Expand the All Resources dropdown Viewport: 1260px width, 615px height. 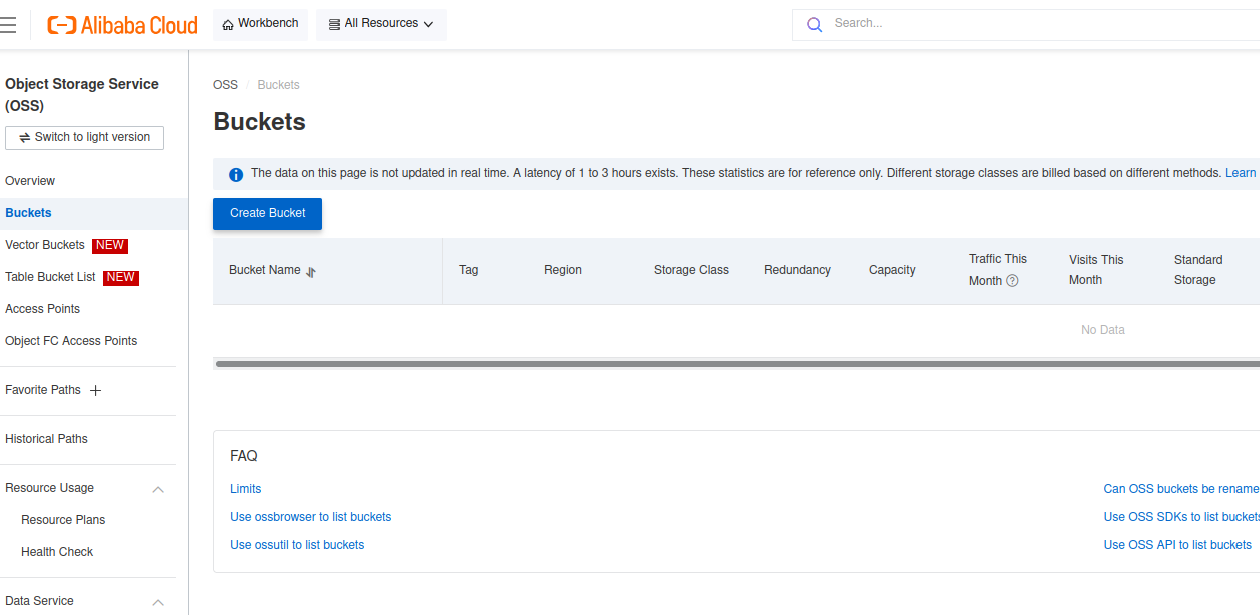point(381,24)
